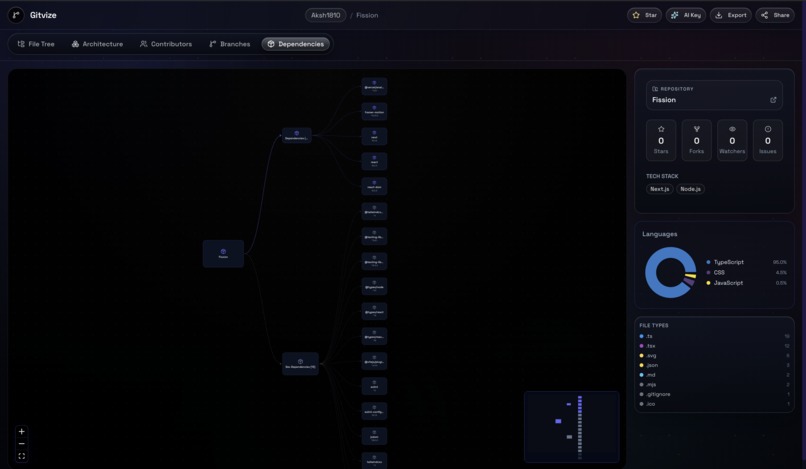The width and height of the screenshot is (806, 469).
Task: Zoom out with the minus control
Action: point(22,444)
